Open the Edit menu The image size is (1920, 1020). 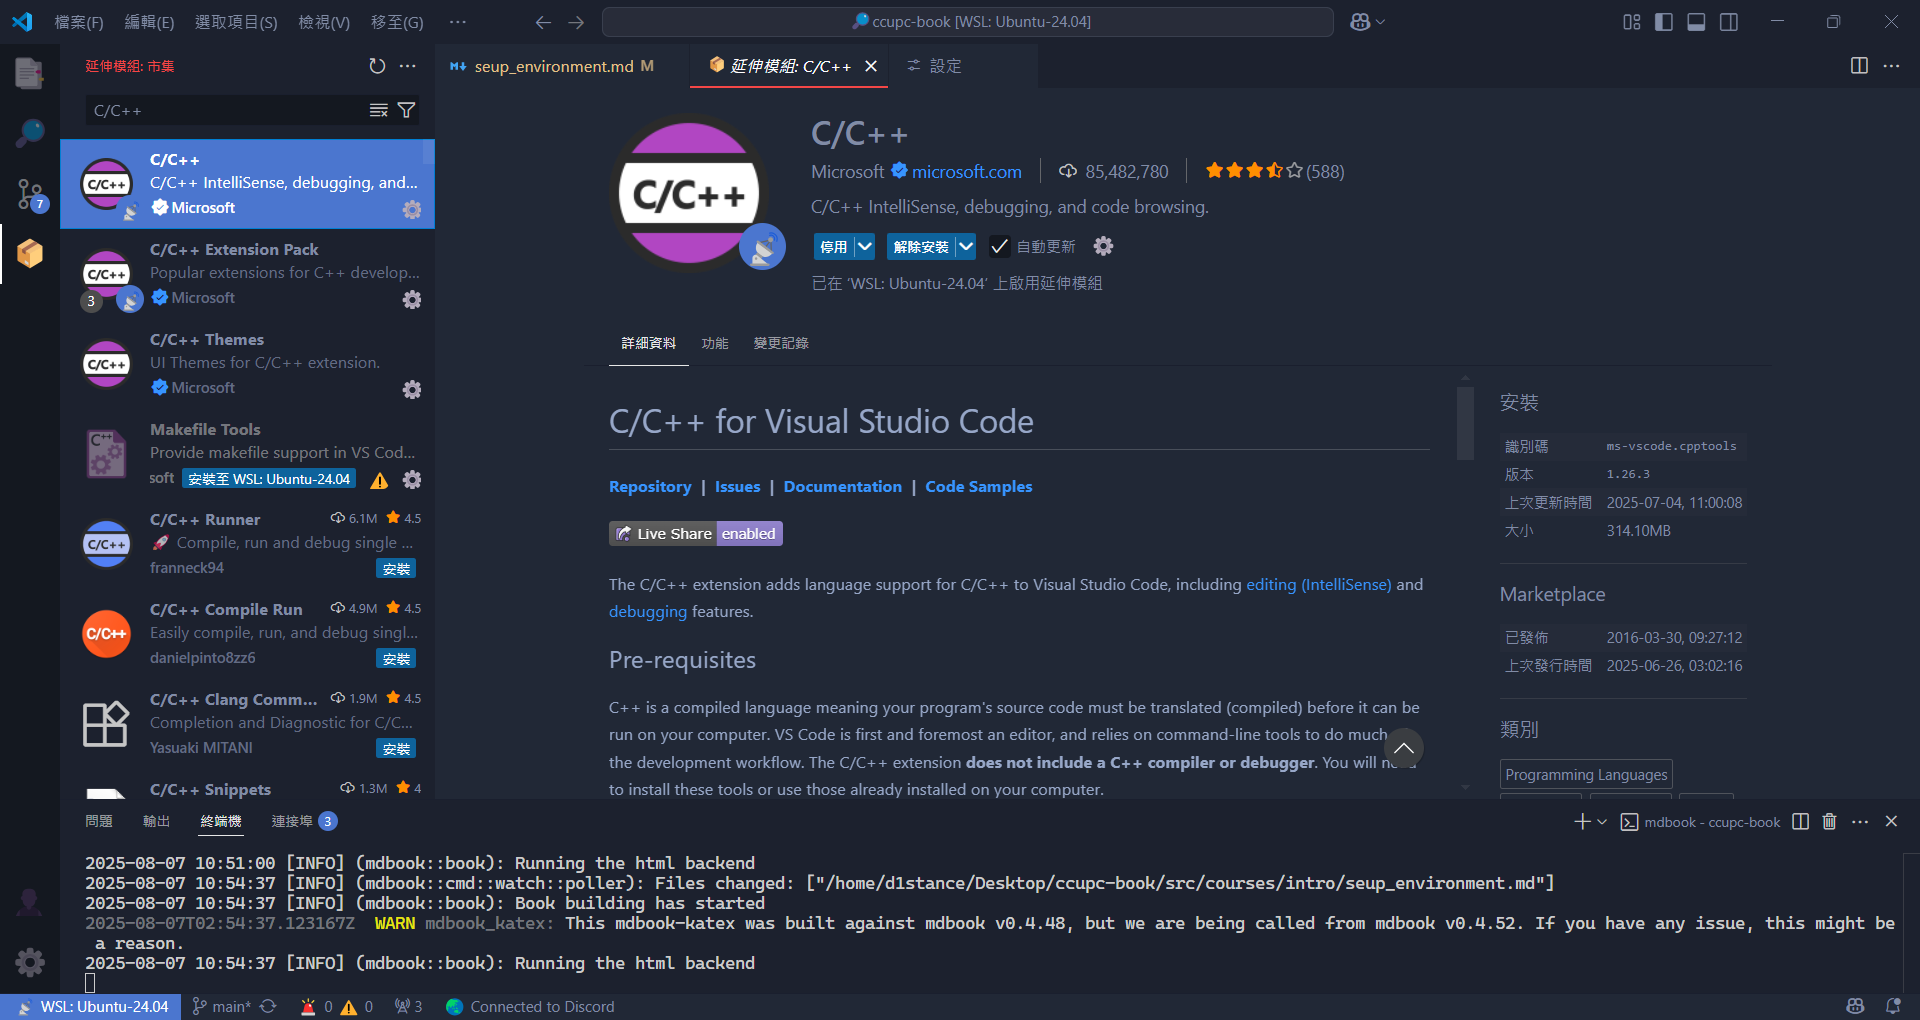tap(149, 22)
